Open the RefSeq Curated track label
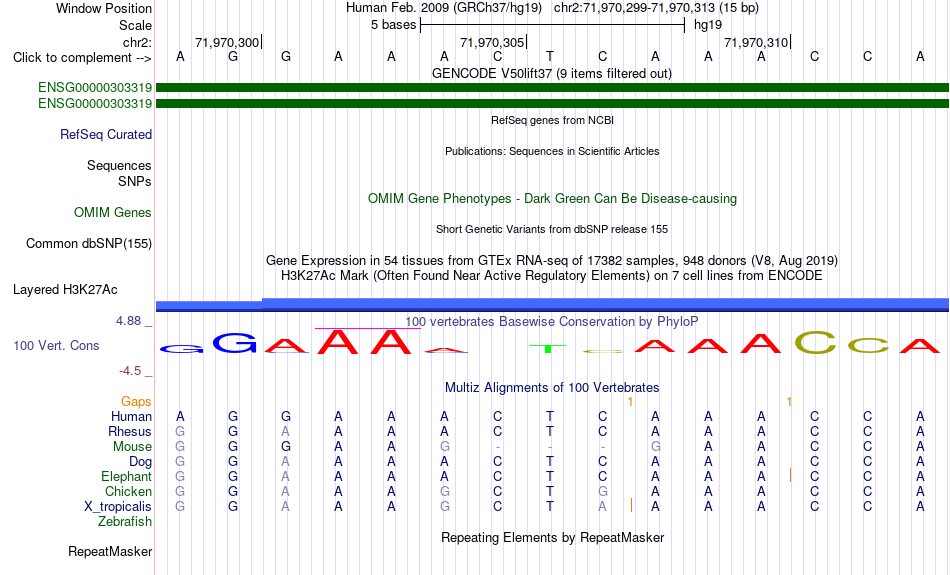 coord(105,135)
